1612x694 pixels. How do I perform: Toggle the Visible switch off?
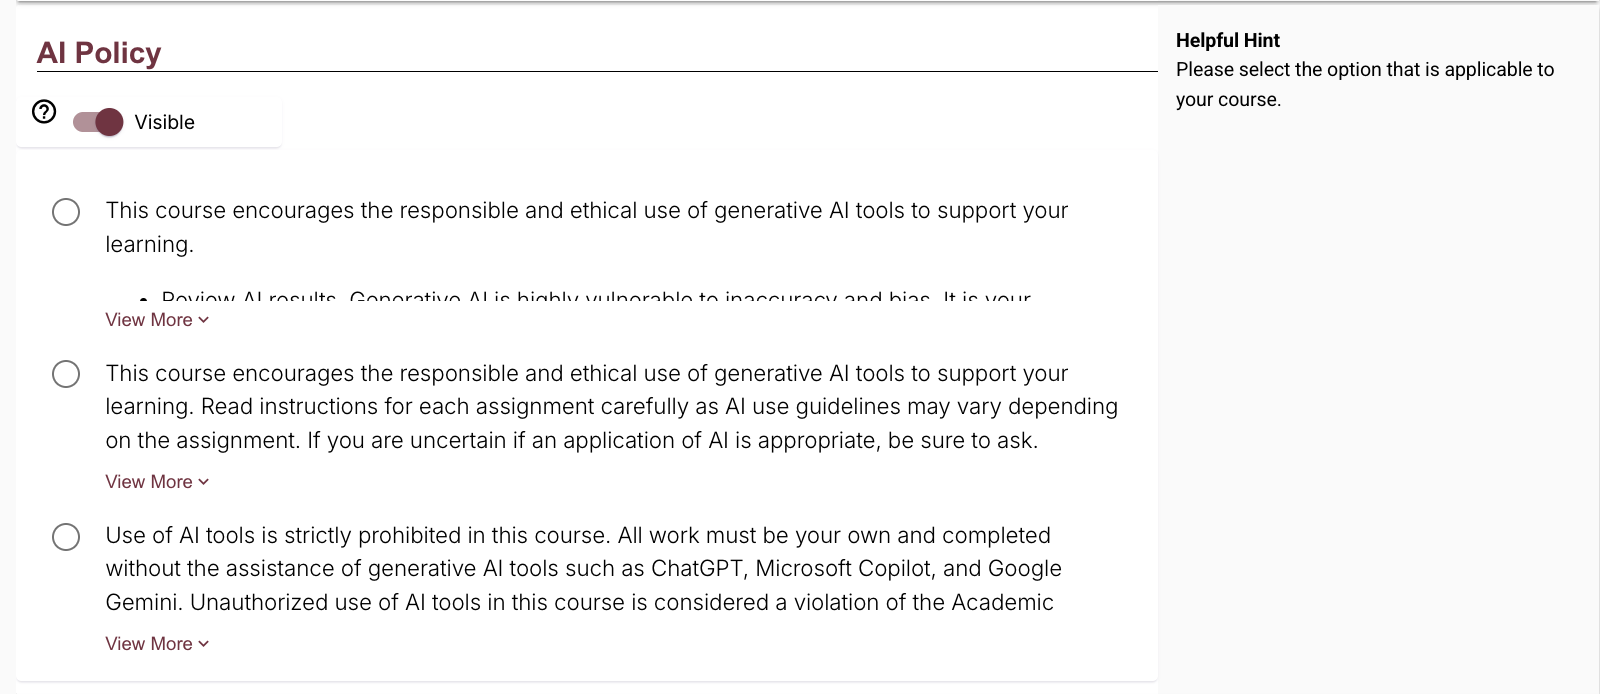point(98,122)
